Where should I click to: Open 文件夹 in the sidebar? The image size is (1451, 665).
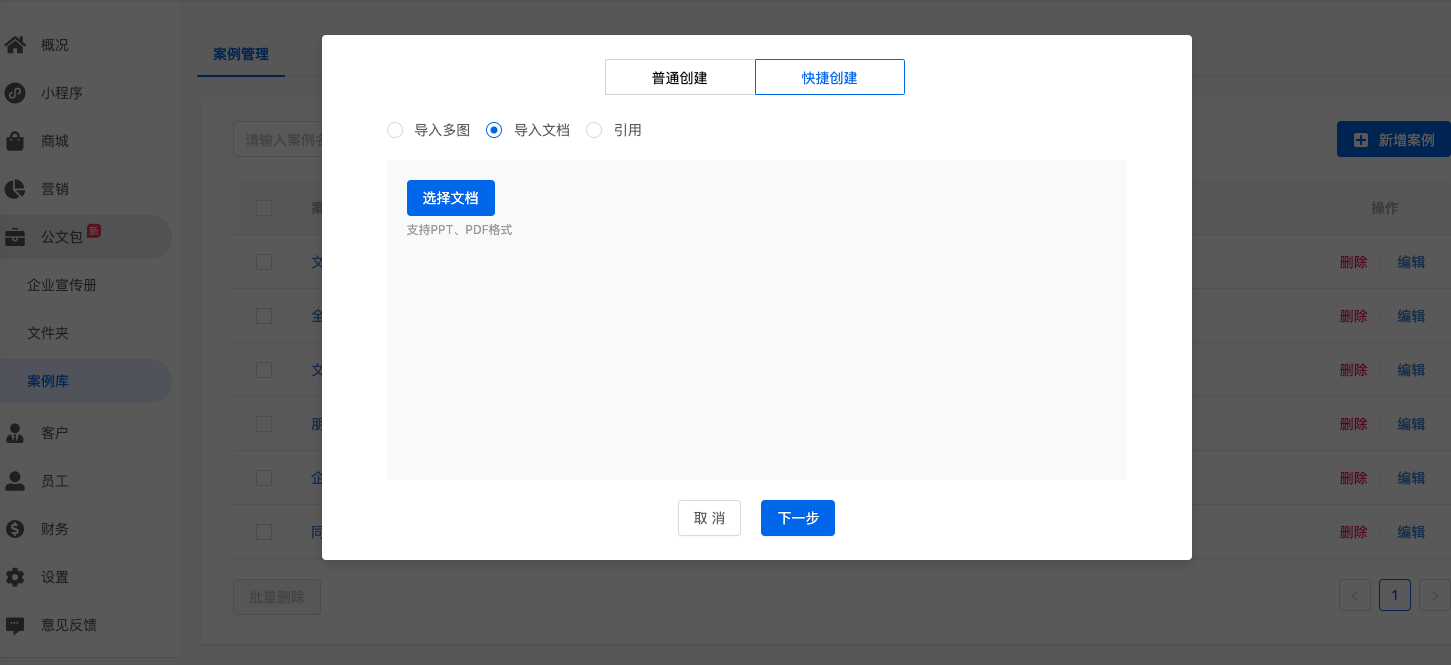pos(48,333)
